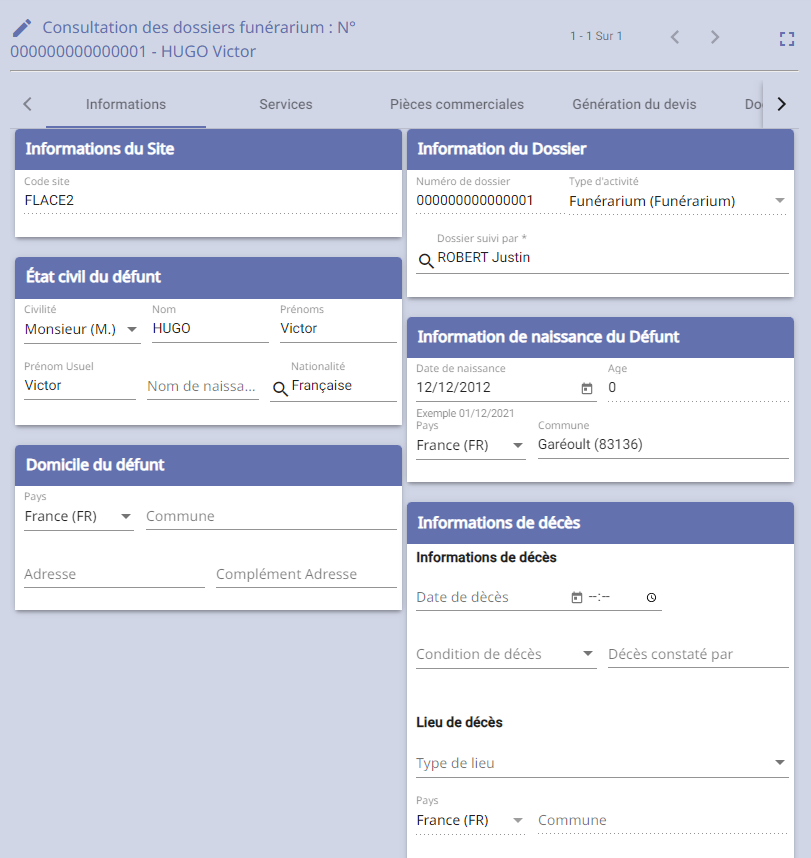The image size is (811, 858).
Task: Click Commune field in Lieu de décès
Action: click(663, 821)
